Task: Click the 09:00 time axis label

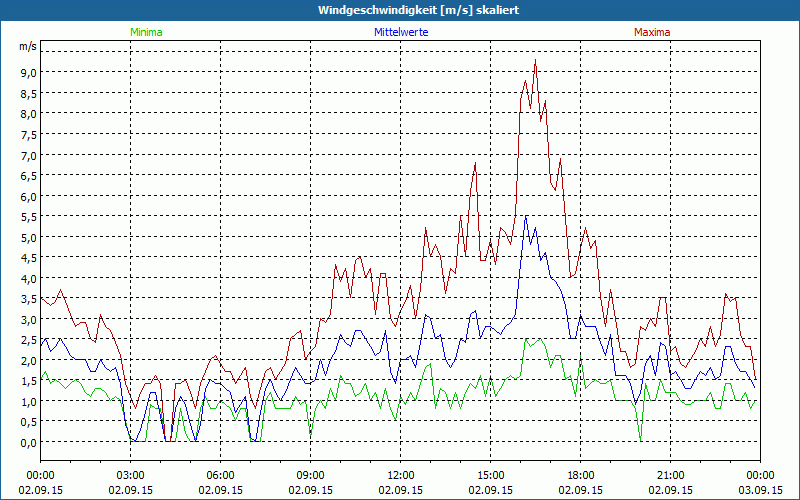Action: coord(311,476)
